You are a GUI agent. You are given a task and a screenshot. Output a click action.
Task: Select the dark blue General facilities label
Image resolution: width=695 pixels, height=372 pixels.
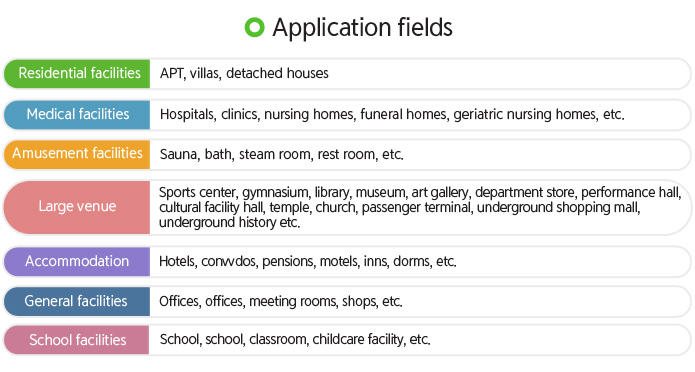(x=77, y=301)
